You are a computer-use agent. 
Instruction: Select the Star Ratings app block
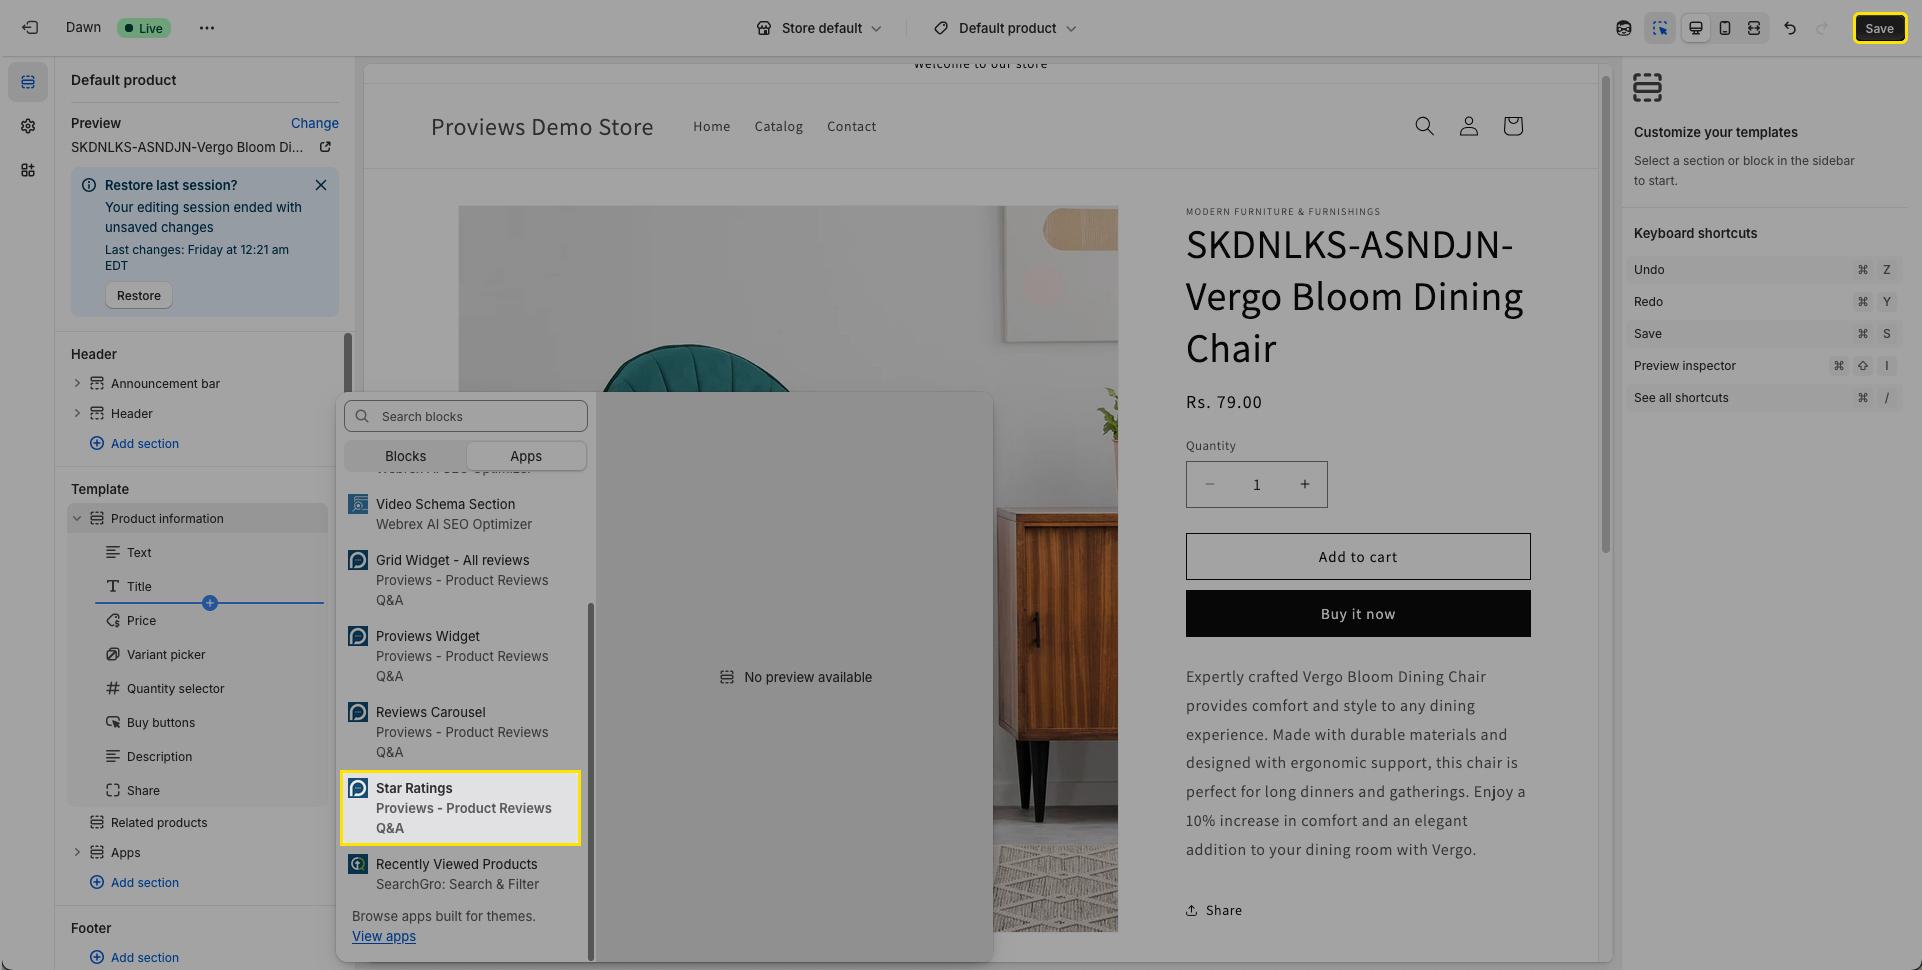pyautogui.click(x=461, y=808)
